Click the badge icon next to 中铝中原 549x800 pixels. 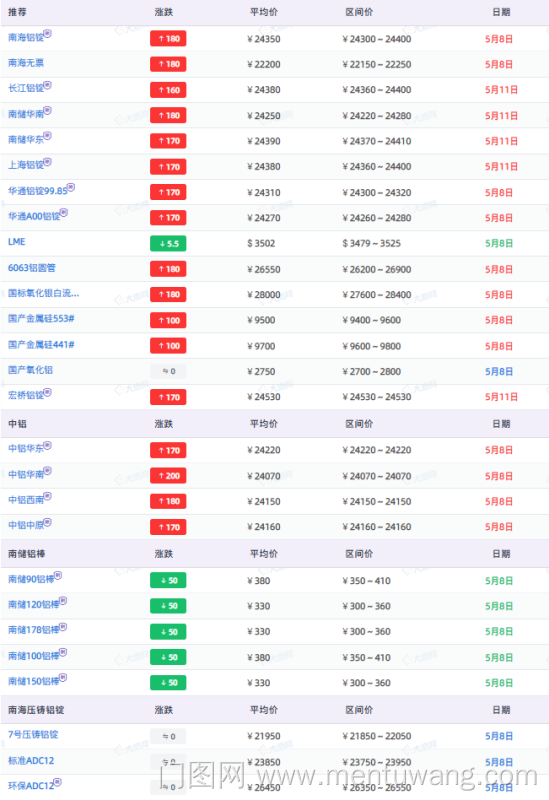point(47,522)
